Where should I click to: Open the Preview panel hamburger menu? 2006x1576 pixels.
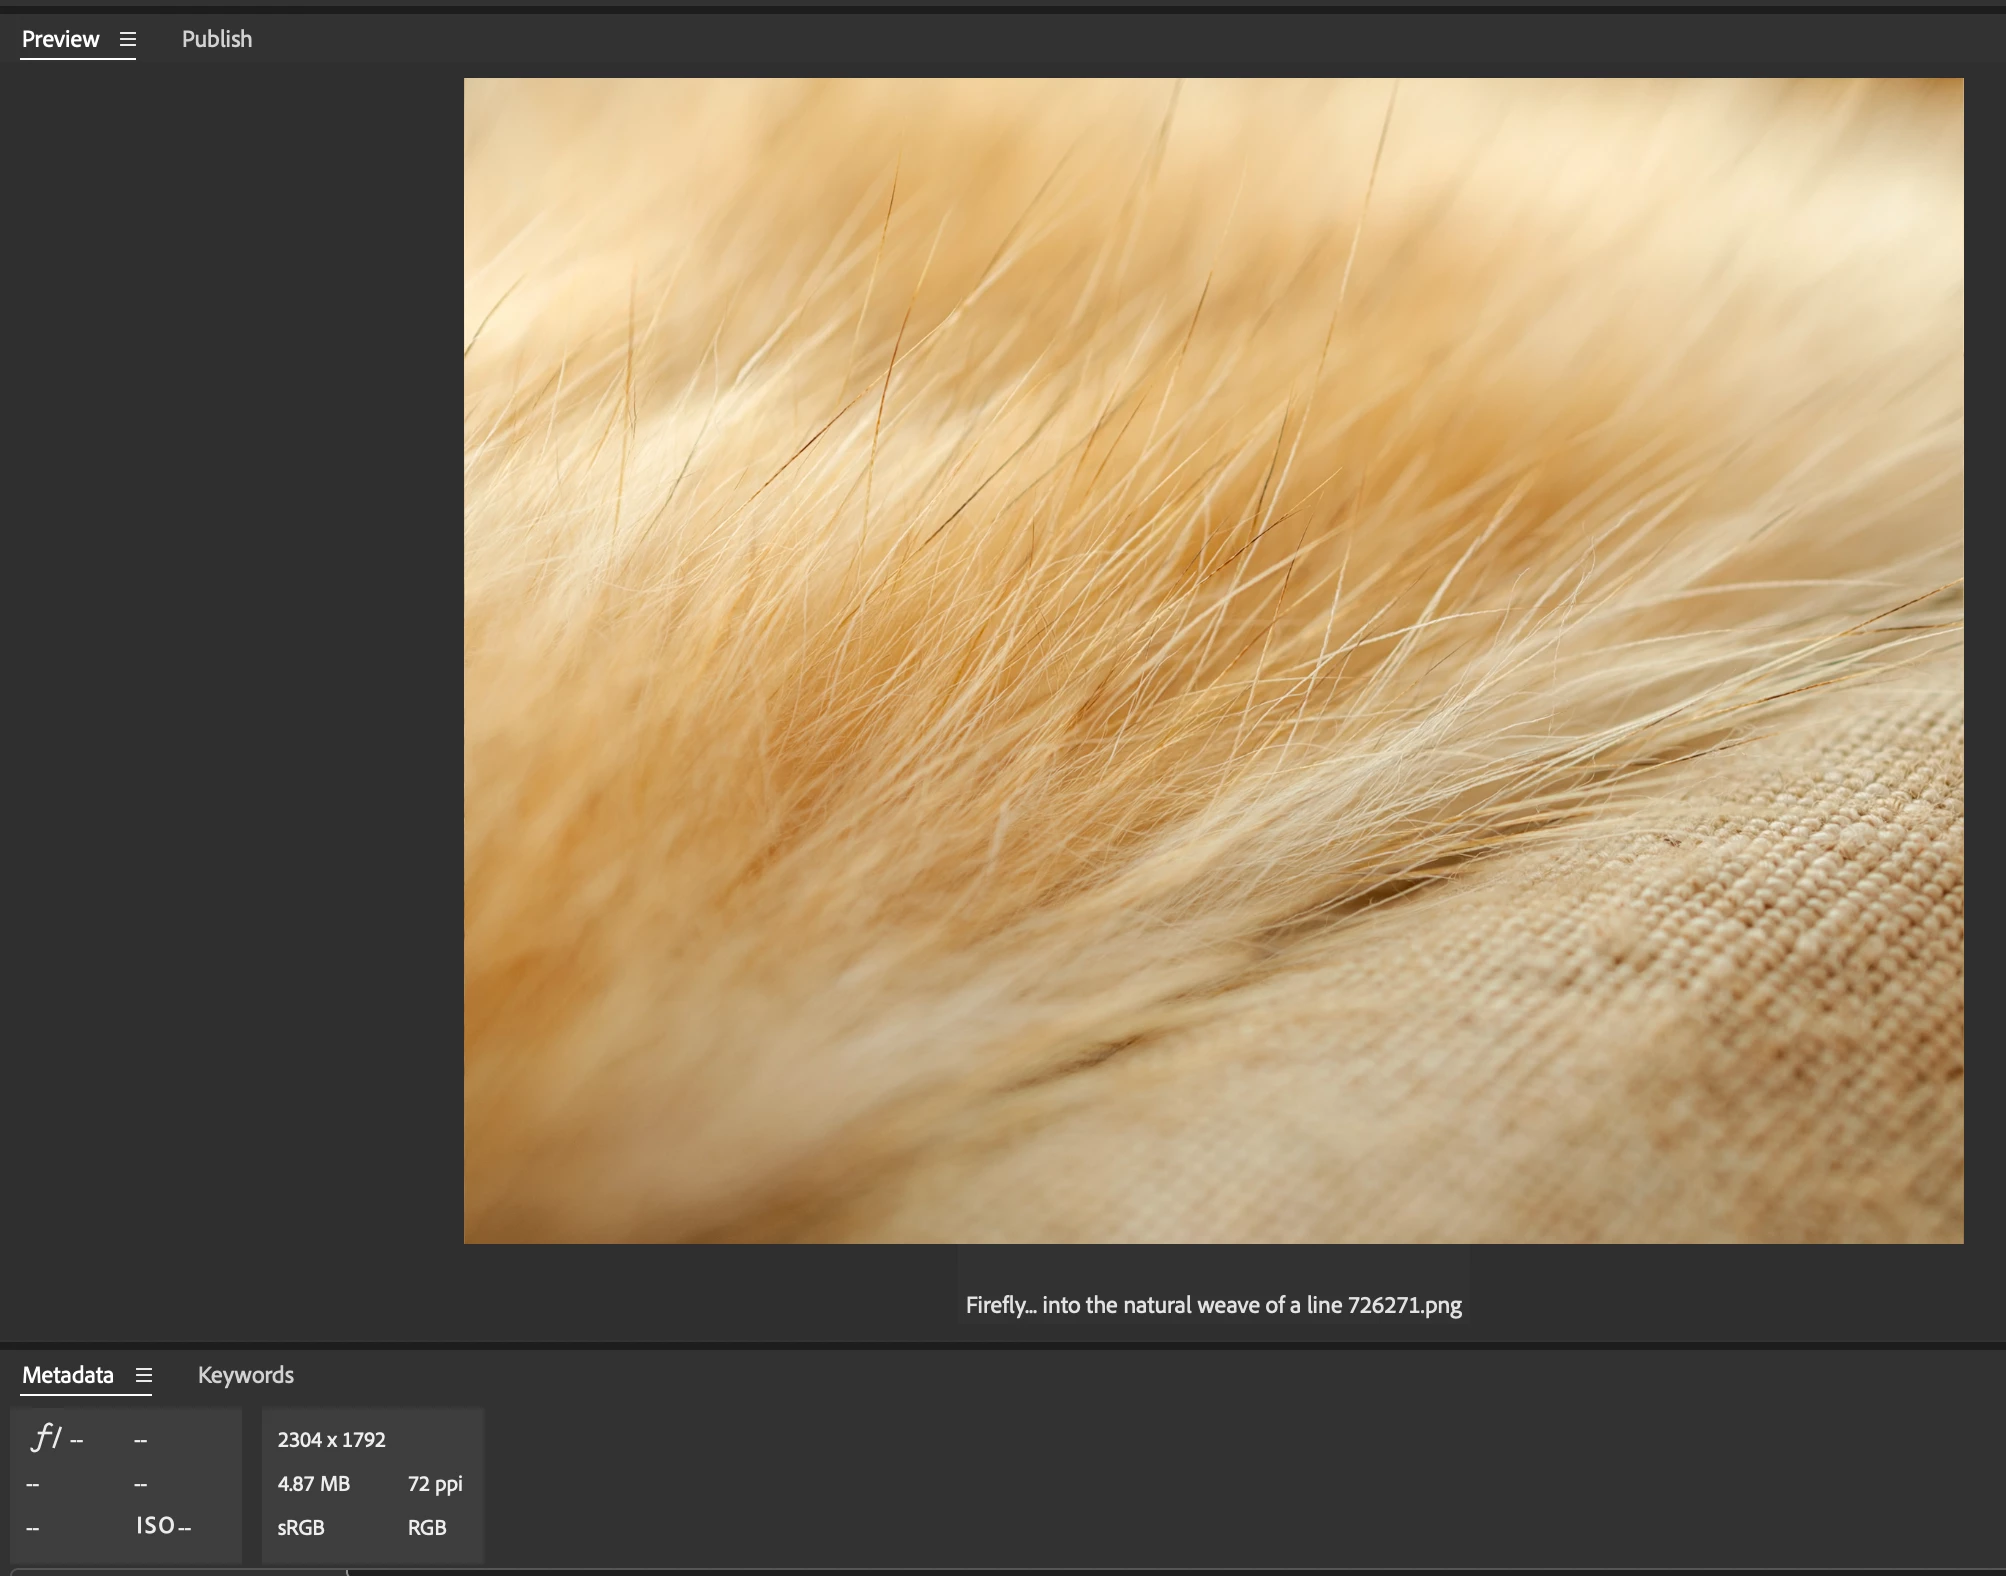(x=128, y=39)
